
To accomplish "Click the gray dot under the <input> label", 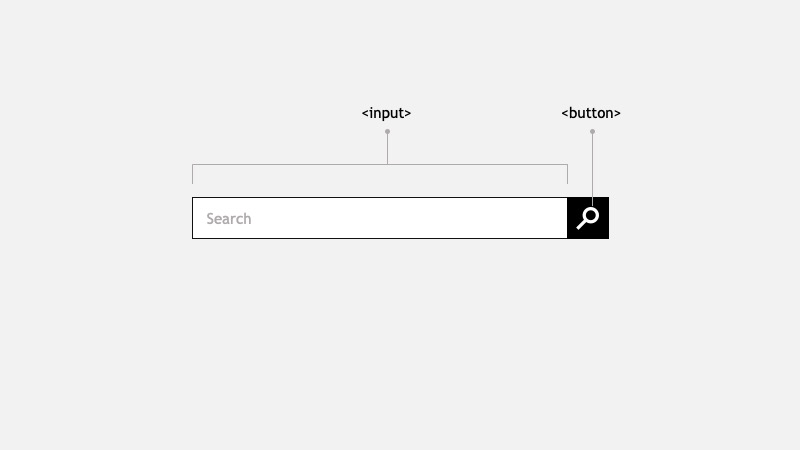I will (x=387, y=132).
